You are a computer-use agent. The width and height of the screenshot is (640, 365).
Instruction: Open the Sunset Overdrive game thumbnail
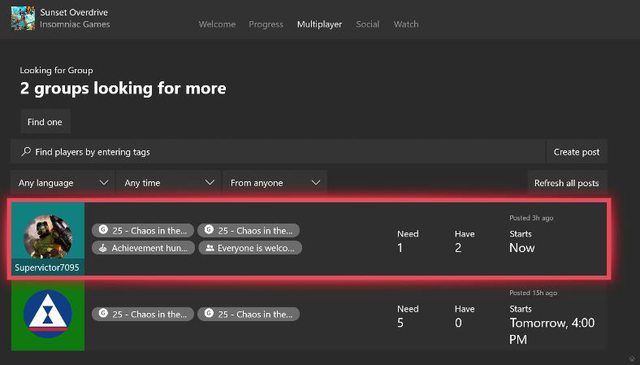point(23,18)
